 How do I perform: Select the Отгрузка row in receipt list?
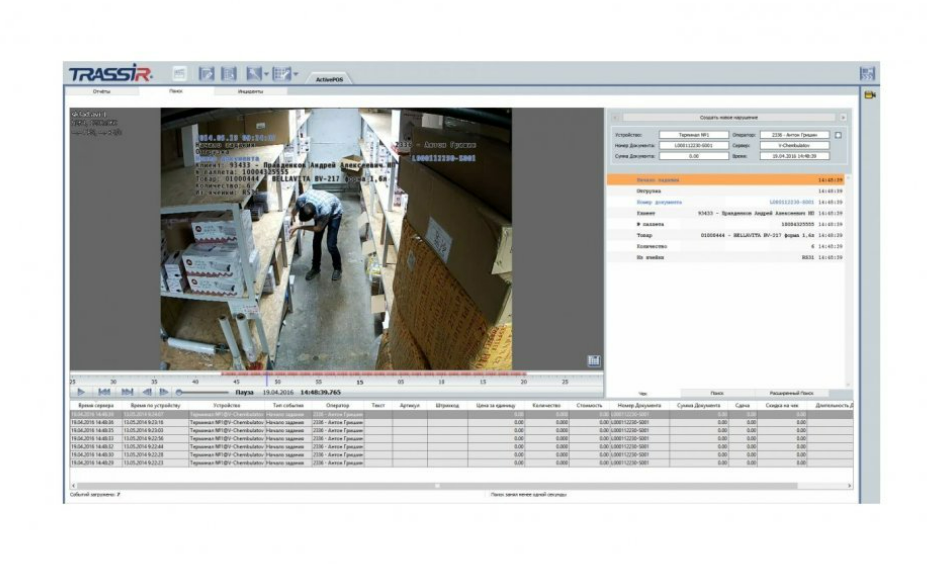coord(726,191)
